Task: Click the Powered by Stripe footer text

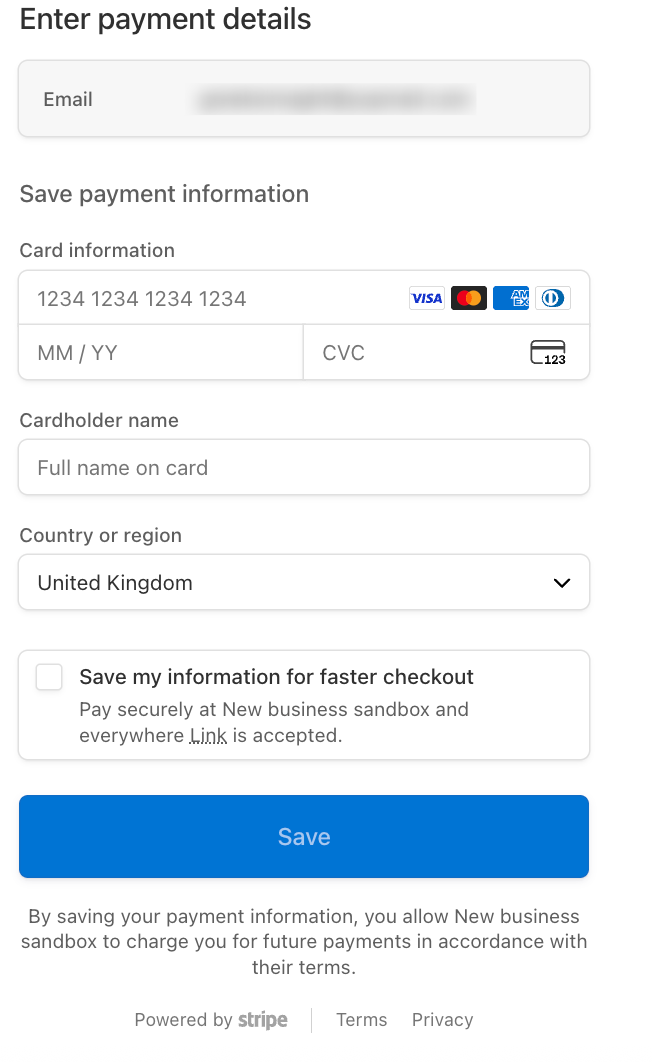Action: pos(211,1020)
